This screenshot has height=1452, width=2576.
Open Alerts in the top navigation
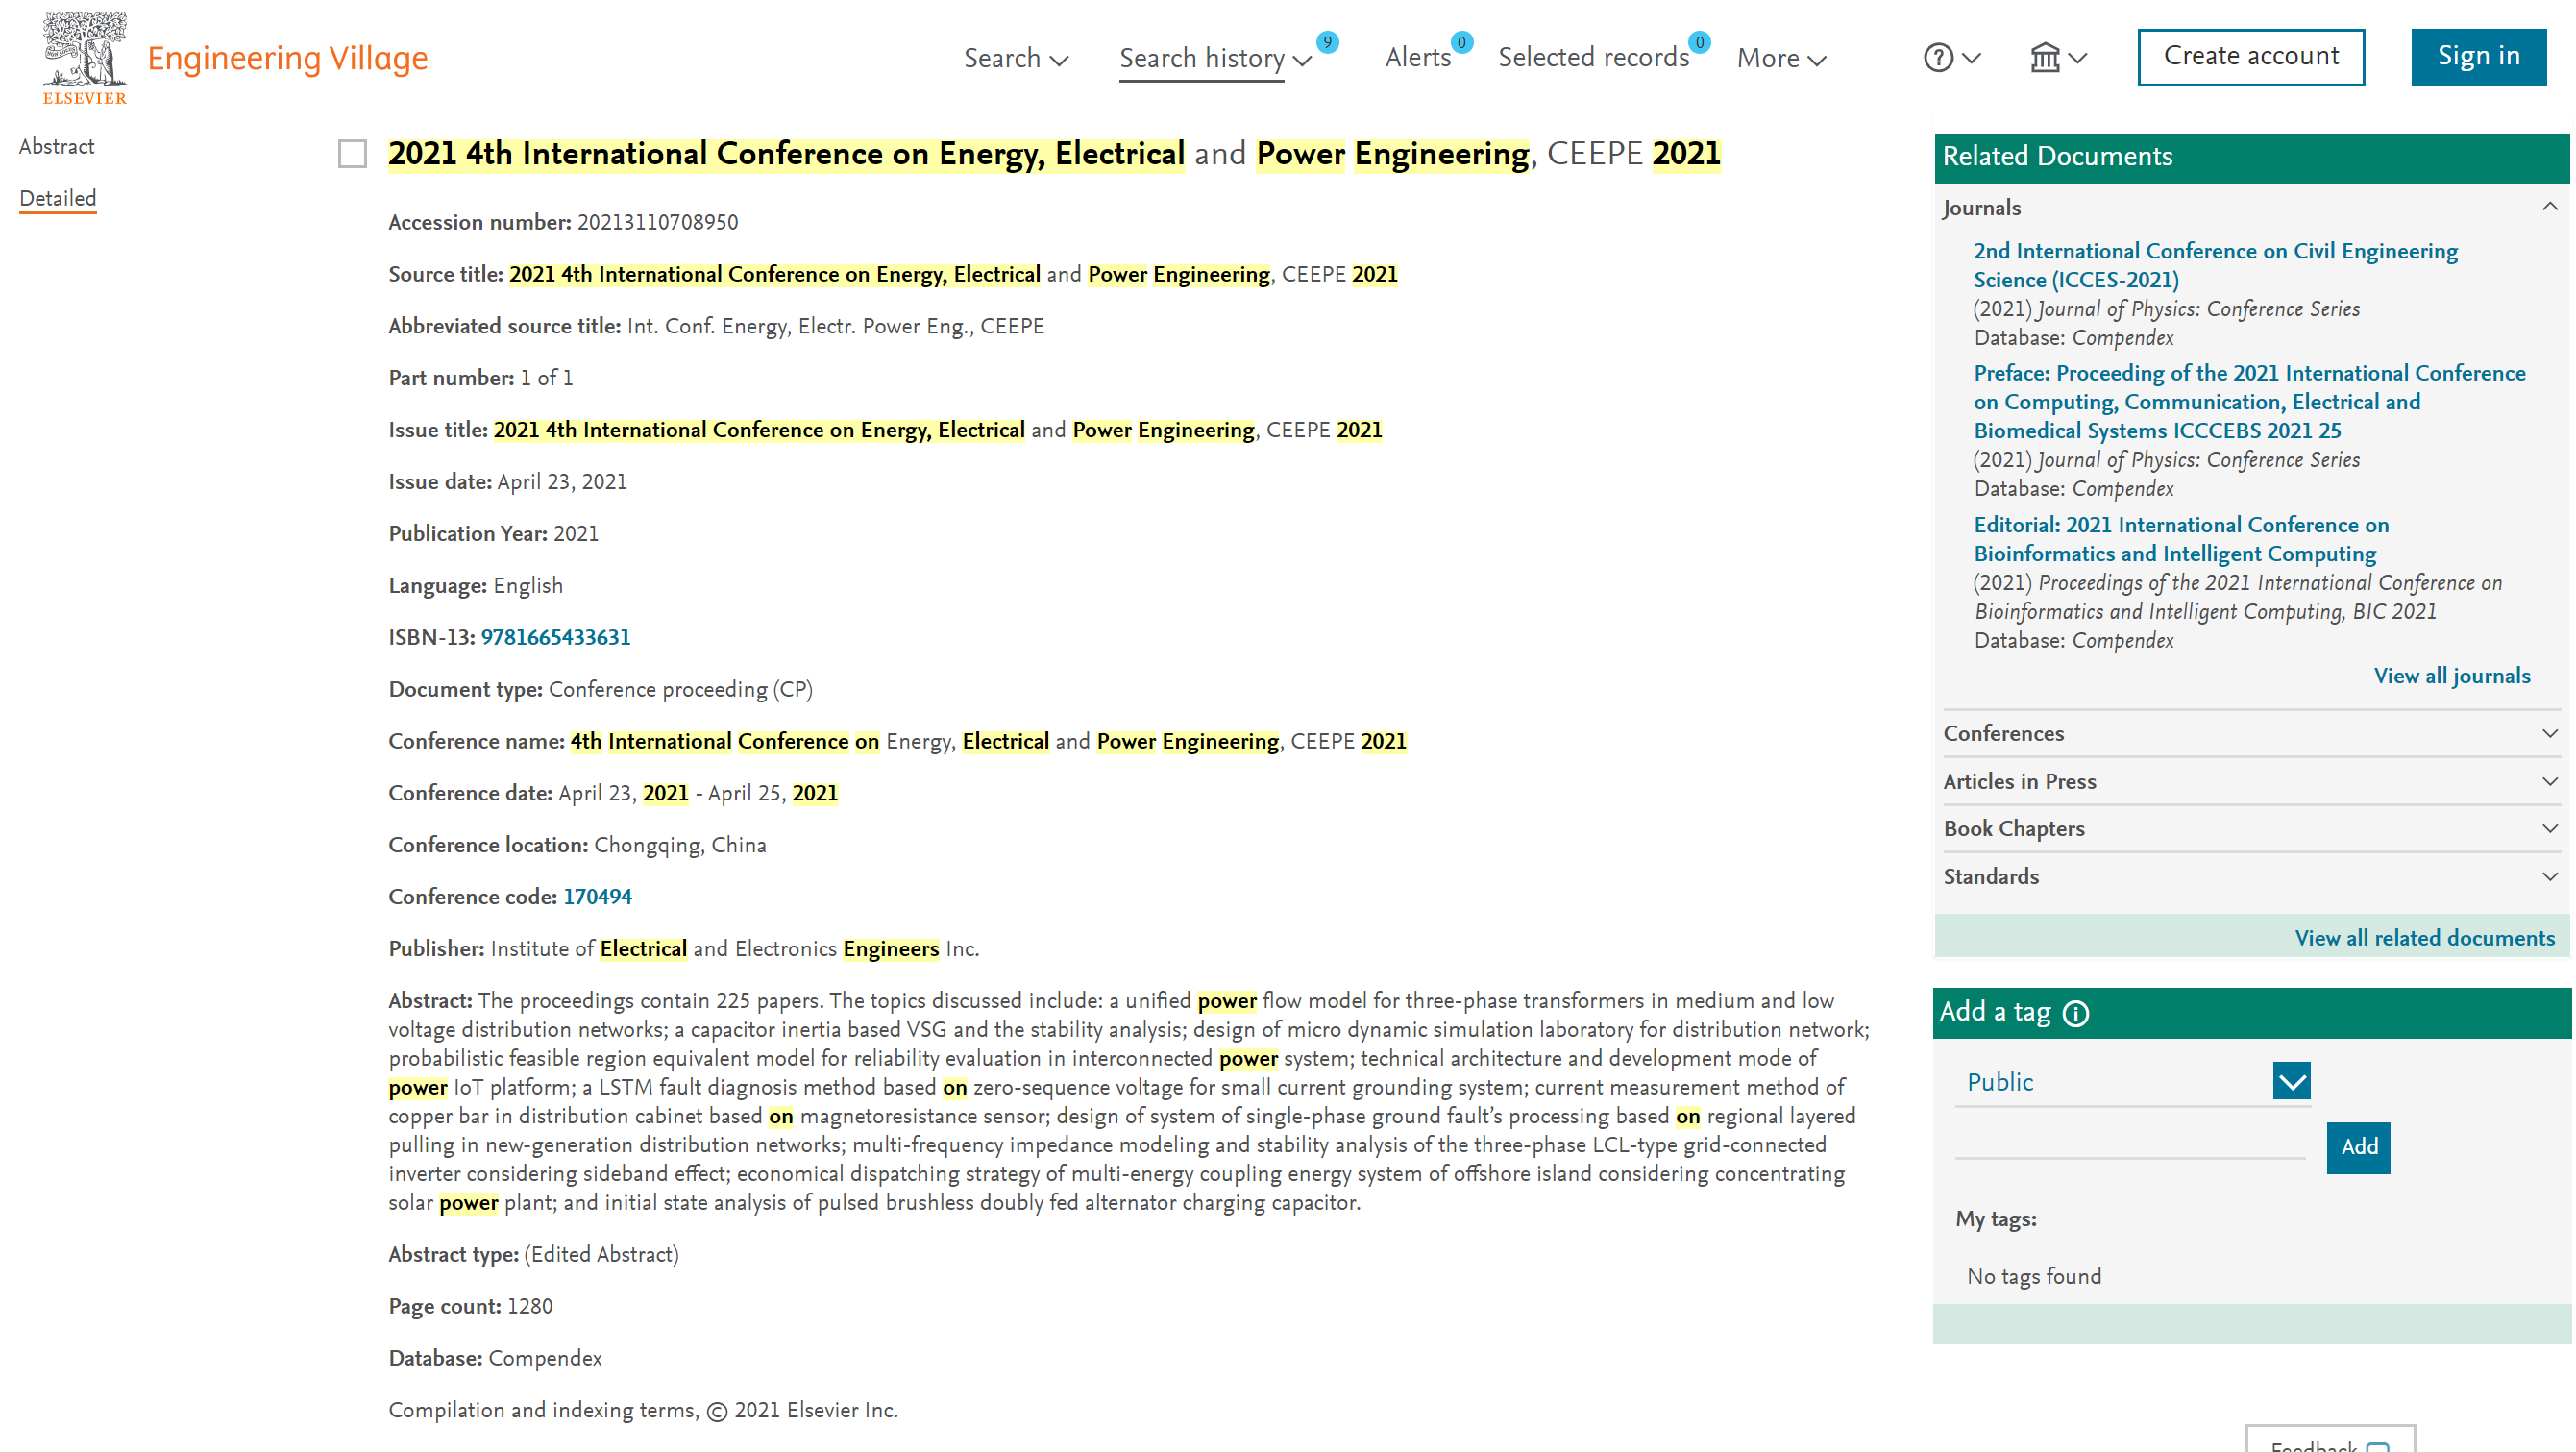click(1417, 58)
